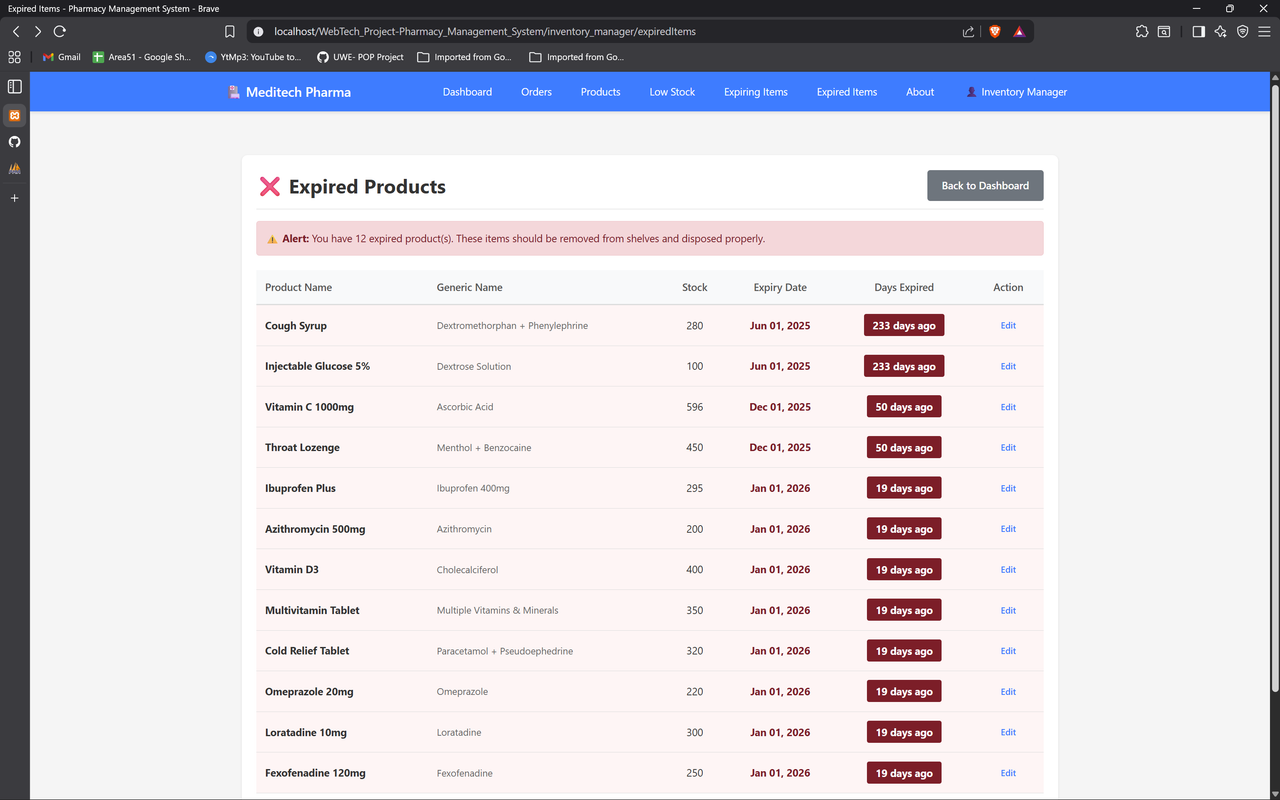This screenshot has width=1280, height=800.
Task: Open the YtMp3 YouTube bookmark
Action: pyautogui.click(x=253, y=57)
